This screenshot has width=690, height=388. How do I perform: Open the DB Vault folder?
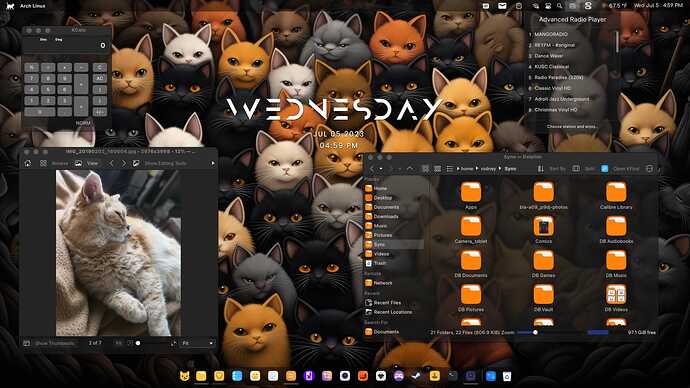point(543,298)
